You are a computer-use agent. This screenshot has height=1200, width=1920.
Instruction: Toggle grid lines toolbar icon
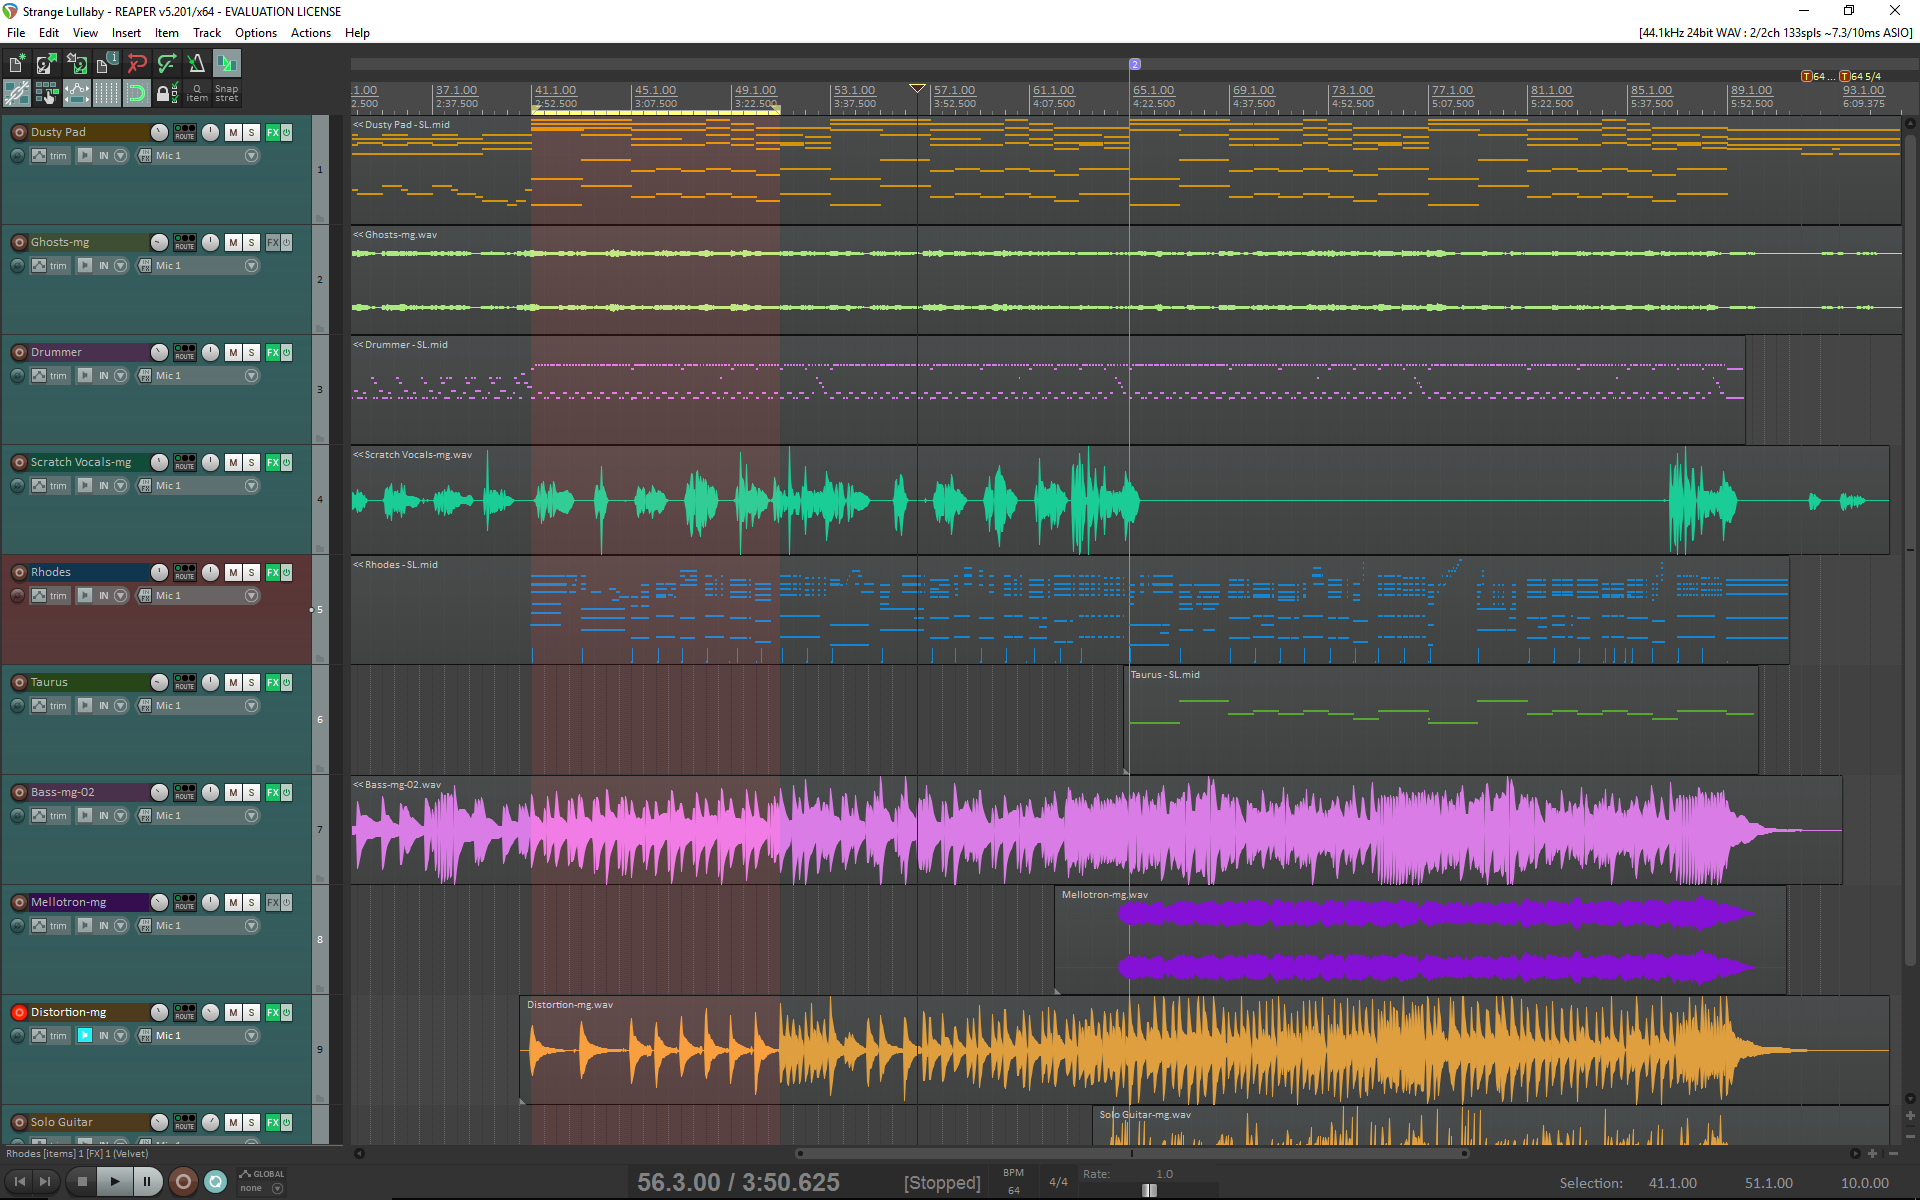107,94
